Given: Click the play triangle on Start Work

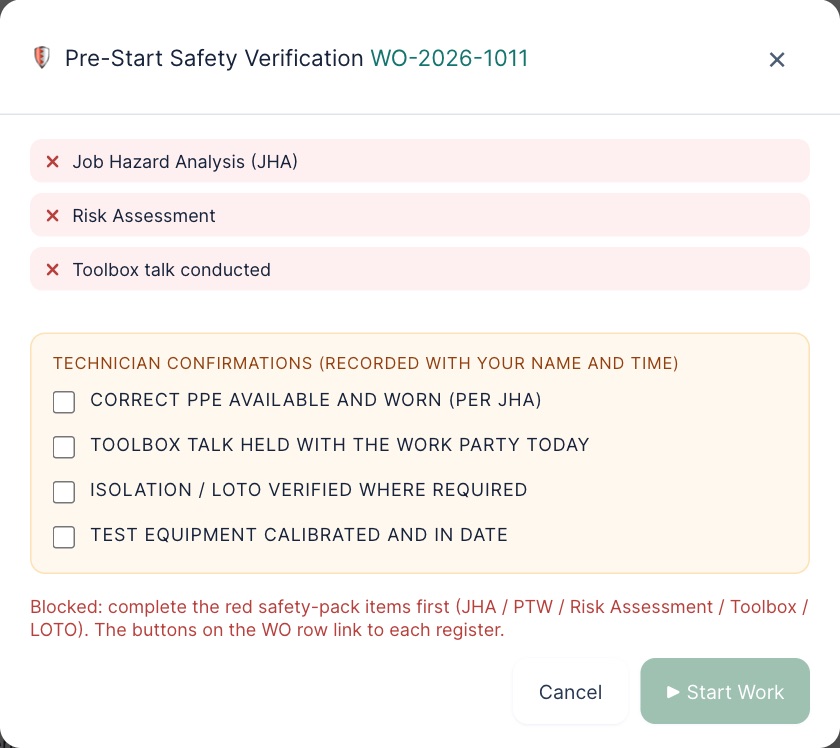Looking at the screenshot, I should pos(673,692).
